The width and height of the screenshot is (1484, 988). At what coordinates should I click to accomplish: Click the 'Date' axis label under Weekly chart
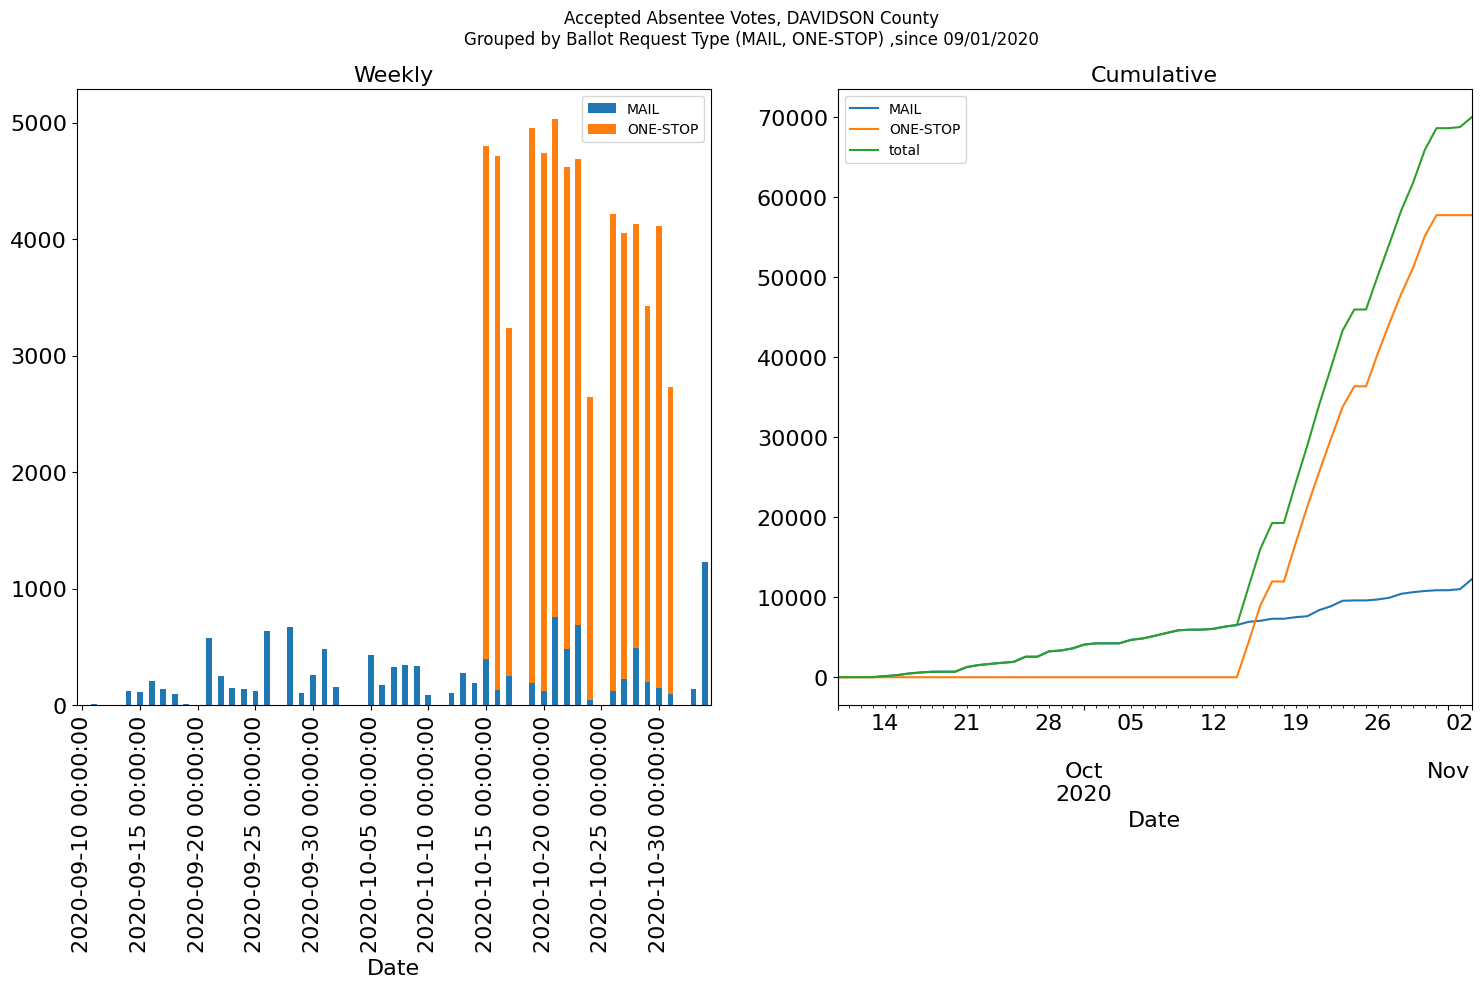393,968
